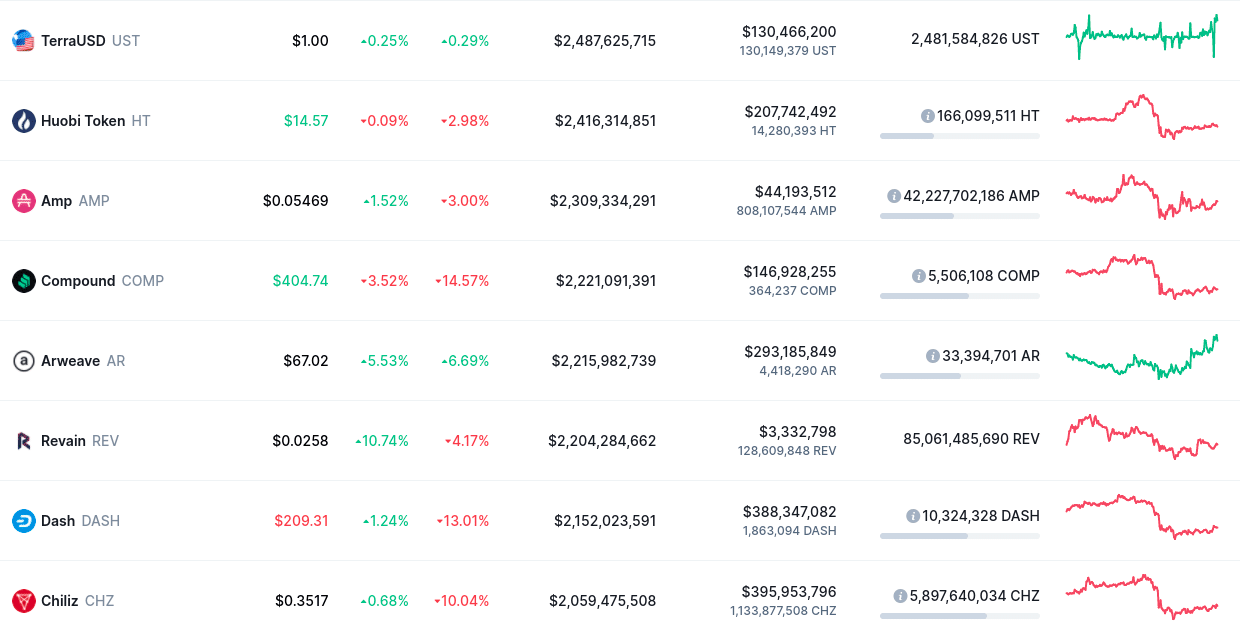Select Compound market cap $2,221,091,391
This screenshot has height=640, width=1240.
click(x=606, y=281)
